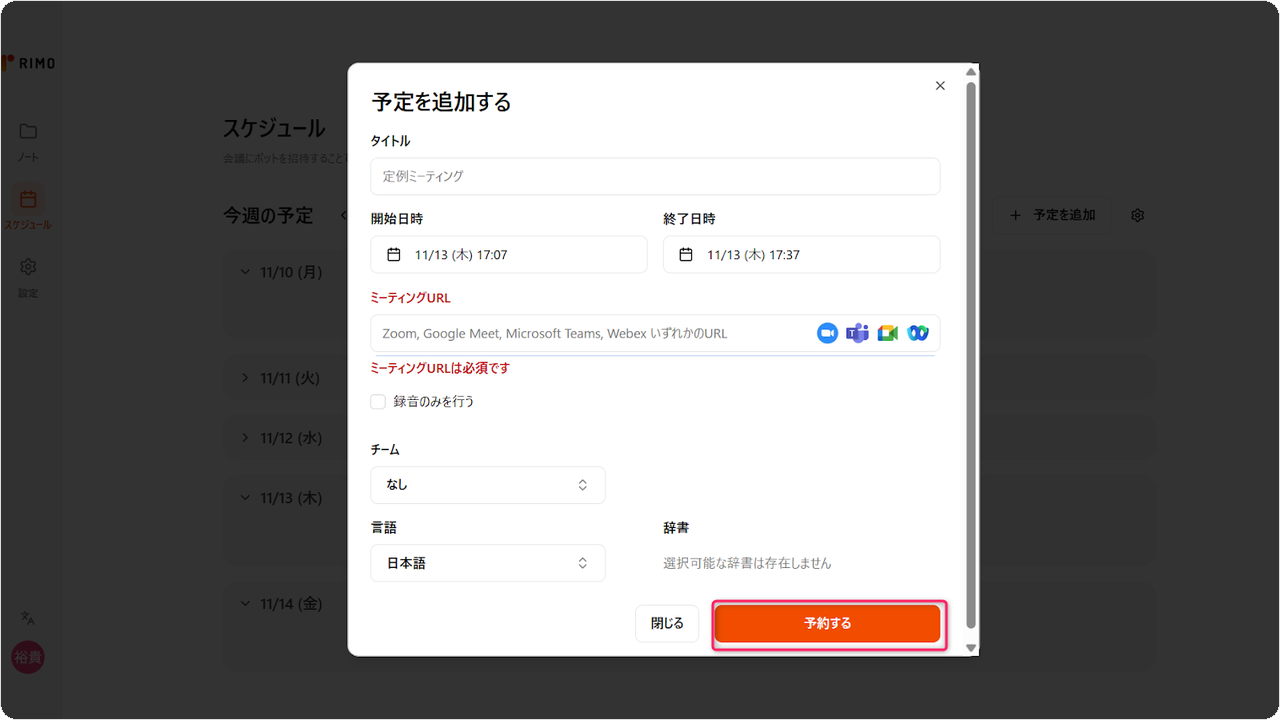Click the dialog scrollbar up arrow
1280x720 pixels.
pos(971,71)
